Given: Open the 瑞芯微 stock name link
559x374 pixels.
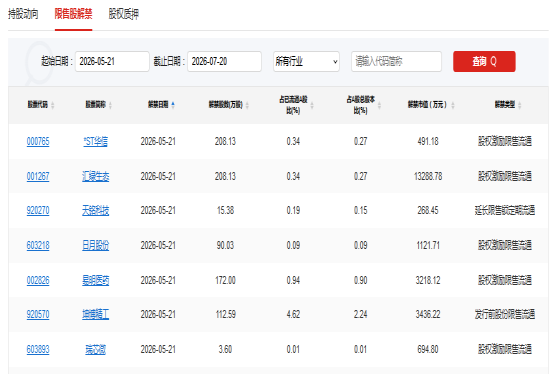Looking at the screenshot, I should pyautogui.click(x=96, y=349).
